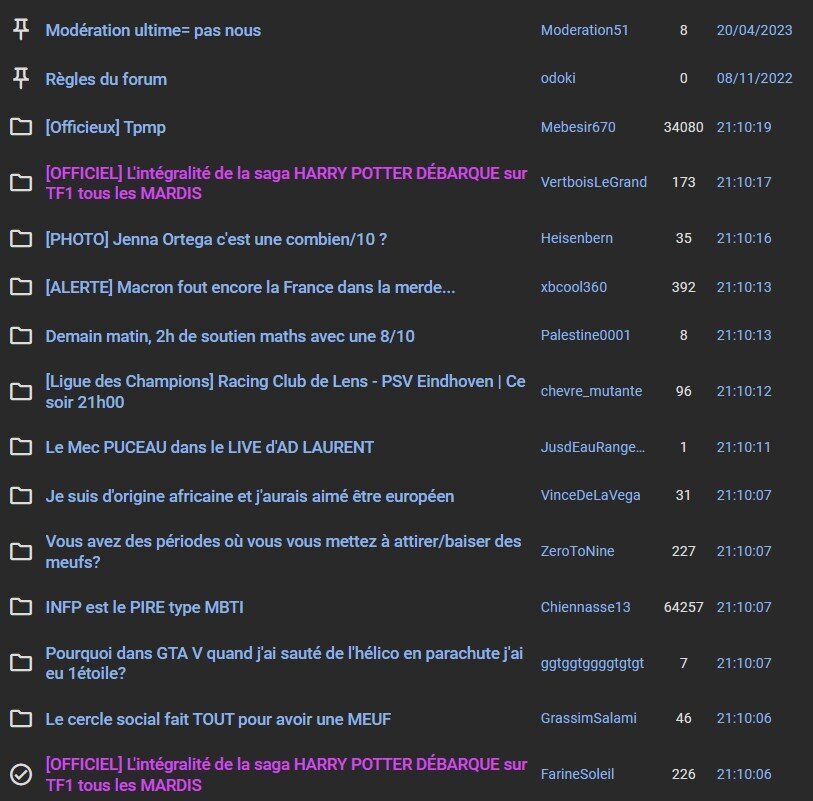The image size is (813, 801).
Task: Click folder icon of soutien maths topic
Action: [21, 335]
